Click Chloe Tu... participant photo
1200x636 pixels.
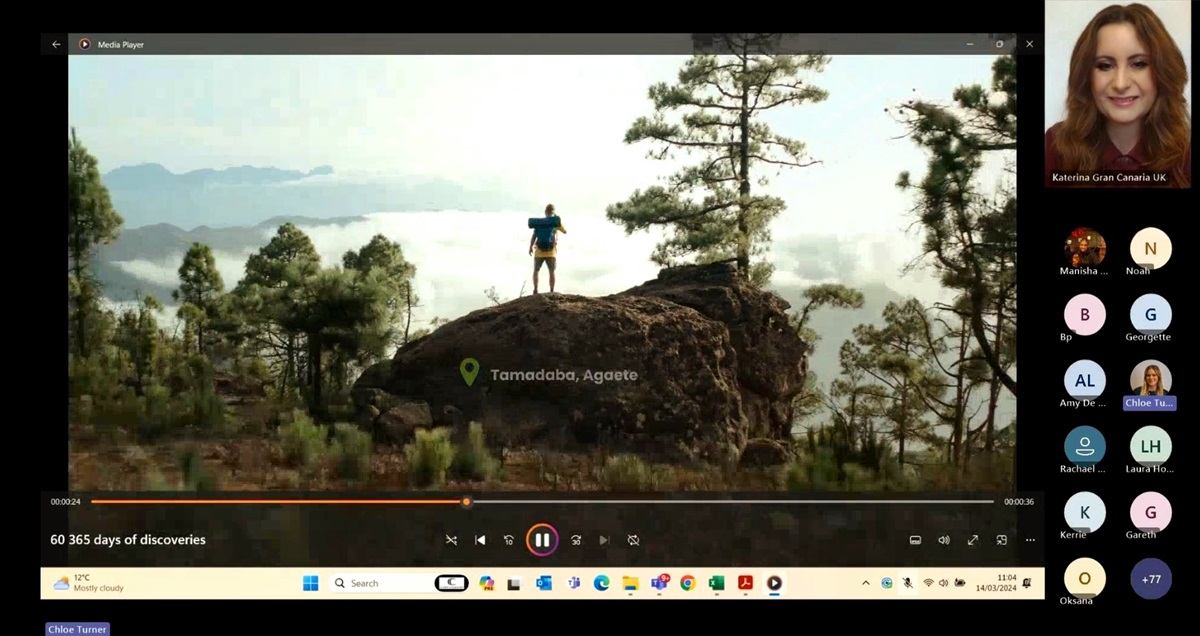(1151, 380)
